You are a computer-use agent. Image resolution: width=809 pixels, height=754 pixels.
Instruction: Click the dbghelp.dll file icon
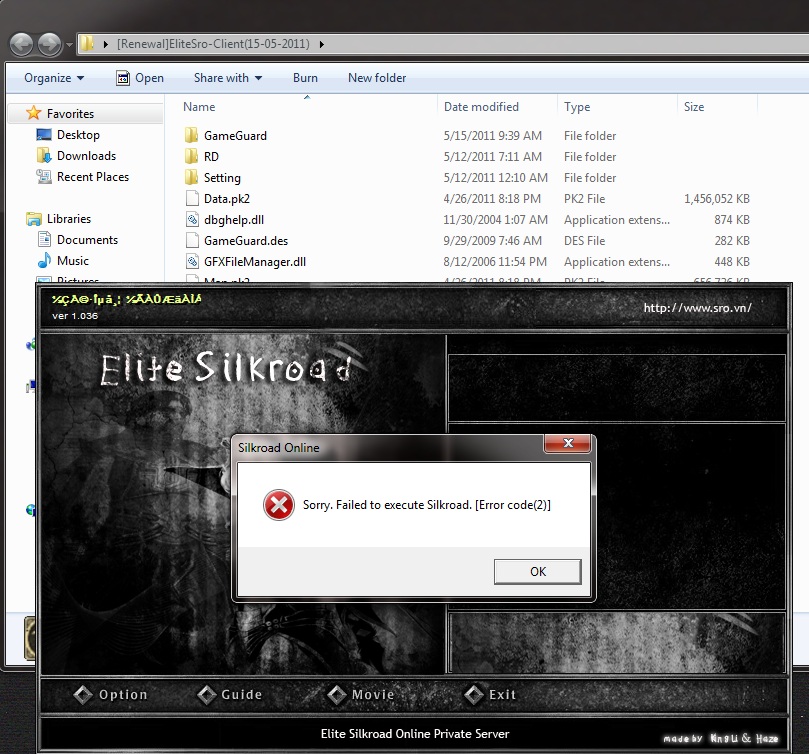[190, 219]
